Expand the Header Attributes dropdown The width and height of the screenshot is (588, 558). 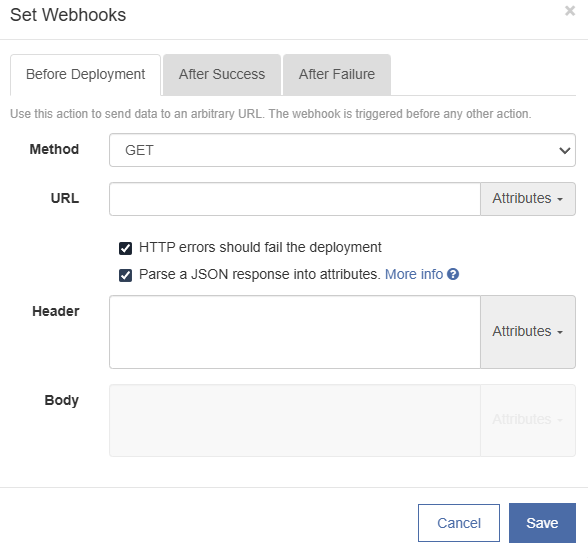tap(528, 332)
